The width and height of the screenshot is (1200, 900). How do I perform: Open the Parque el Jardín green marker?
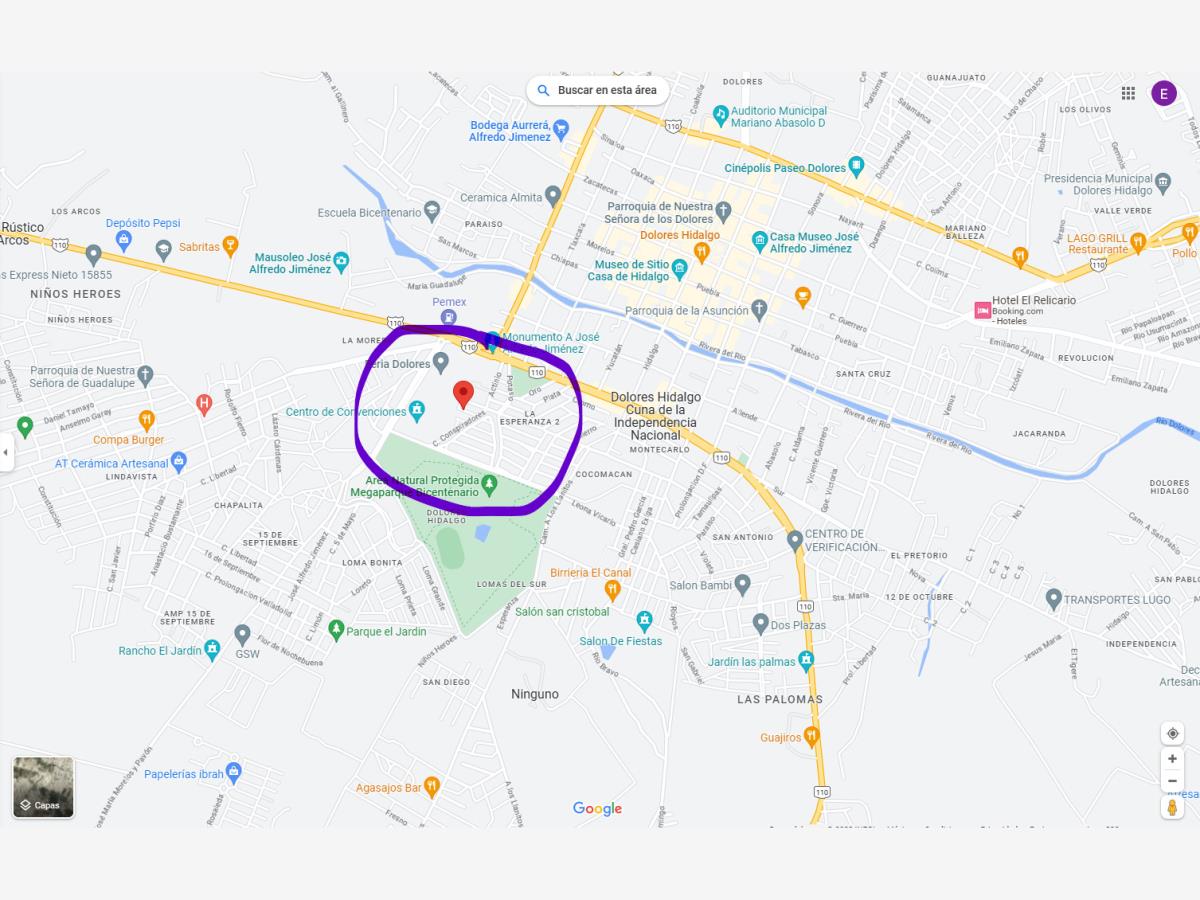click(338, 631)
